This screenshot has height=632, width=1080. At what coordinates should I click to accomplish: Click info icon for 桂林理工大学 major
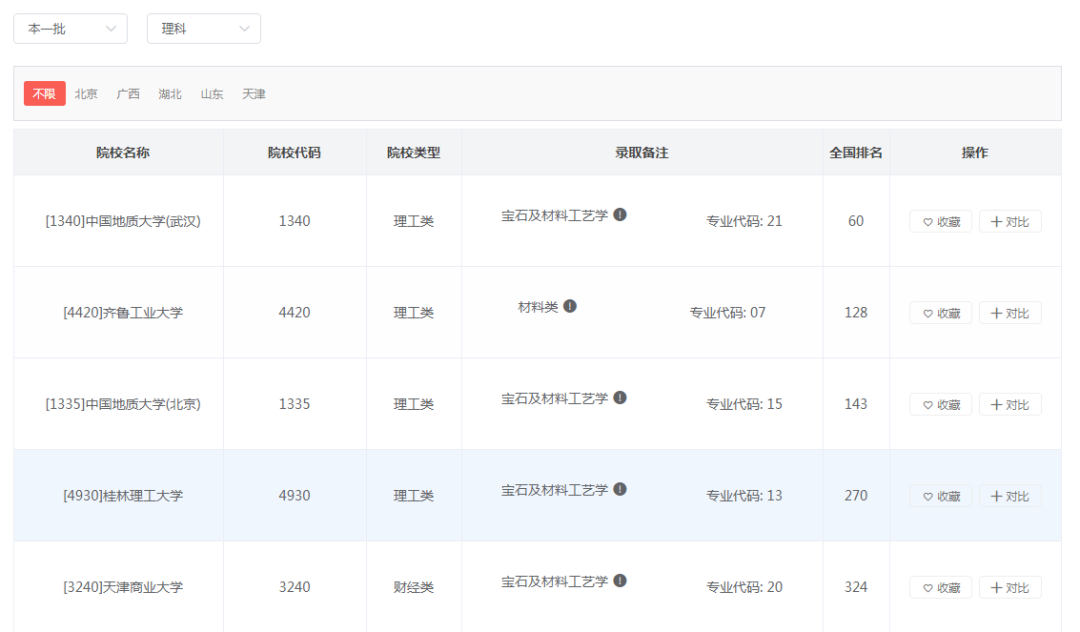coord(620,489)
